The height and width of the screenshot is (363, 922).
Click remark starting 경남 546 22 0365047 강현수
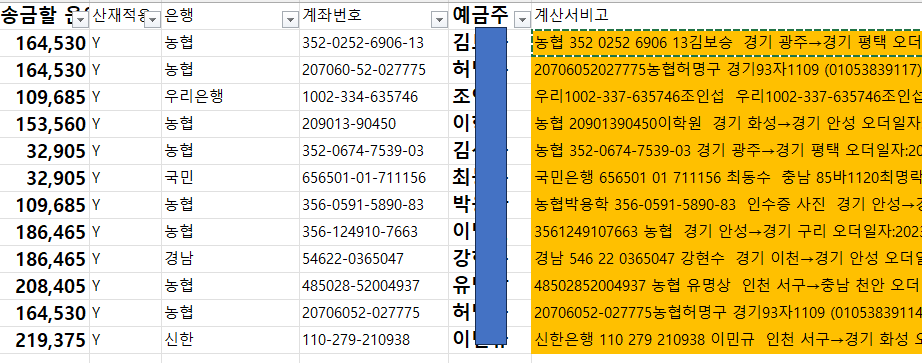727,259
